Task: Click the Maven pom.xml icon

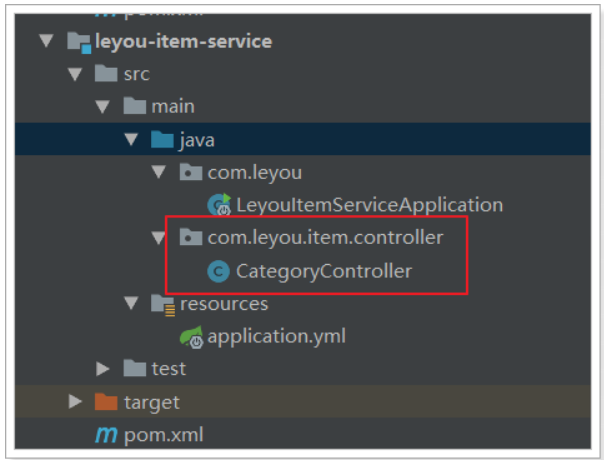Action: click(106, 435)
